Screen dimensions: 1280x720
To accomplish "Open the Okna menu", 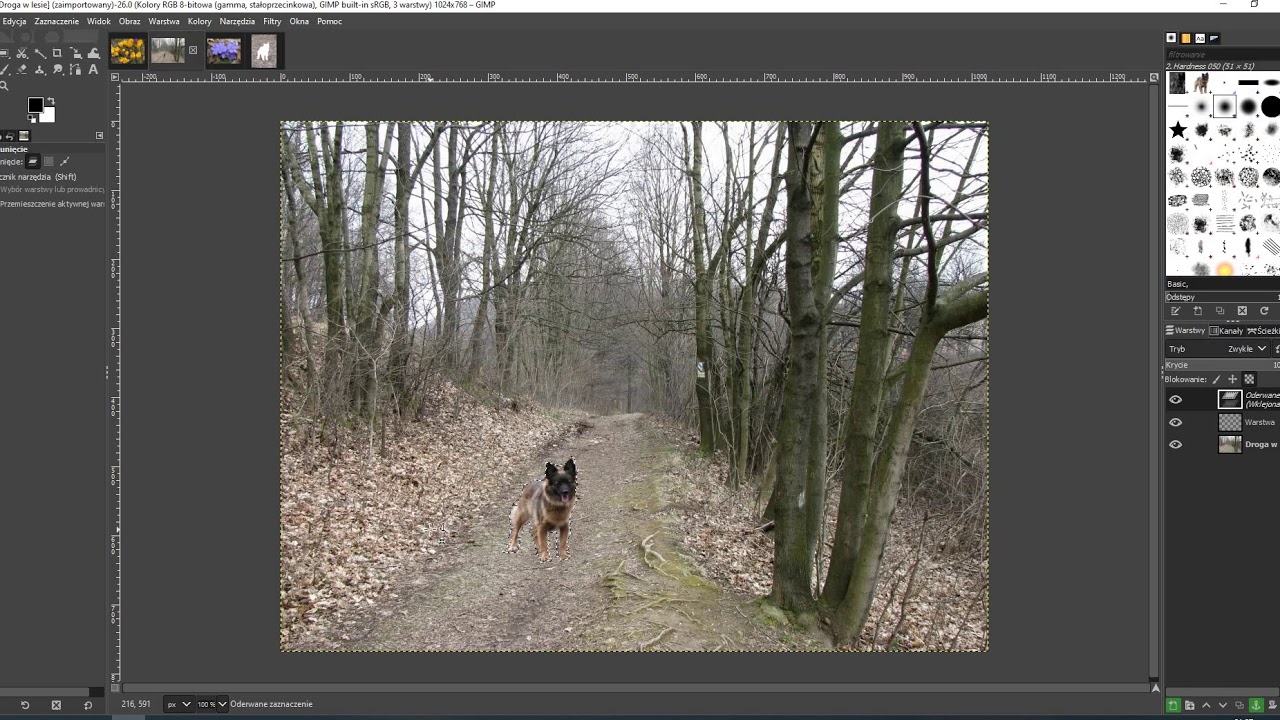I will [x=299, y=21].
